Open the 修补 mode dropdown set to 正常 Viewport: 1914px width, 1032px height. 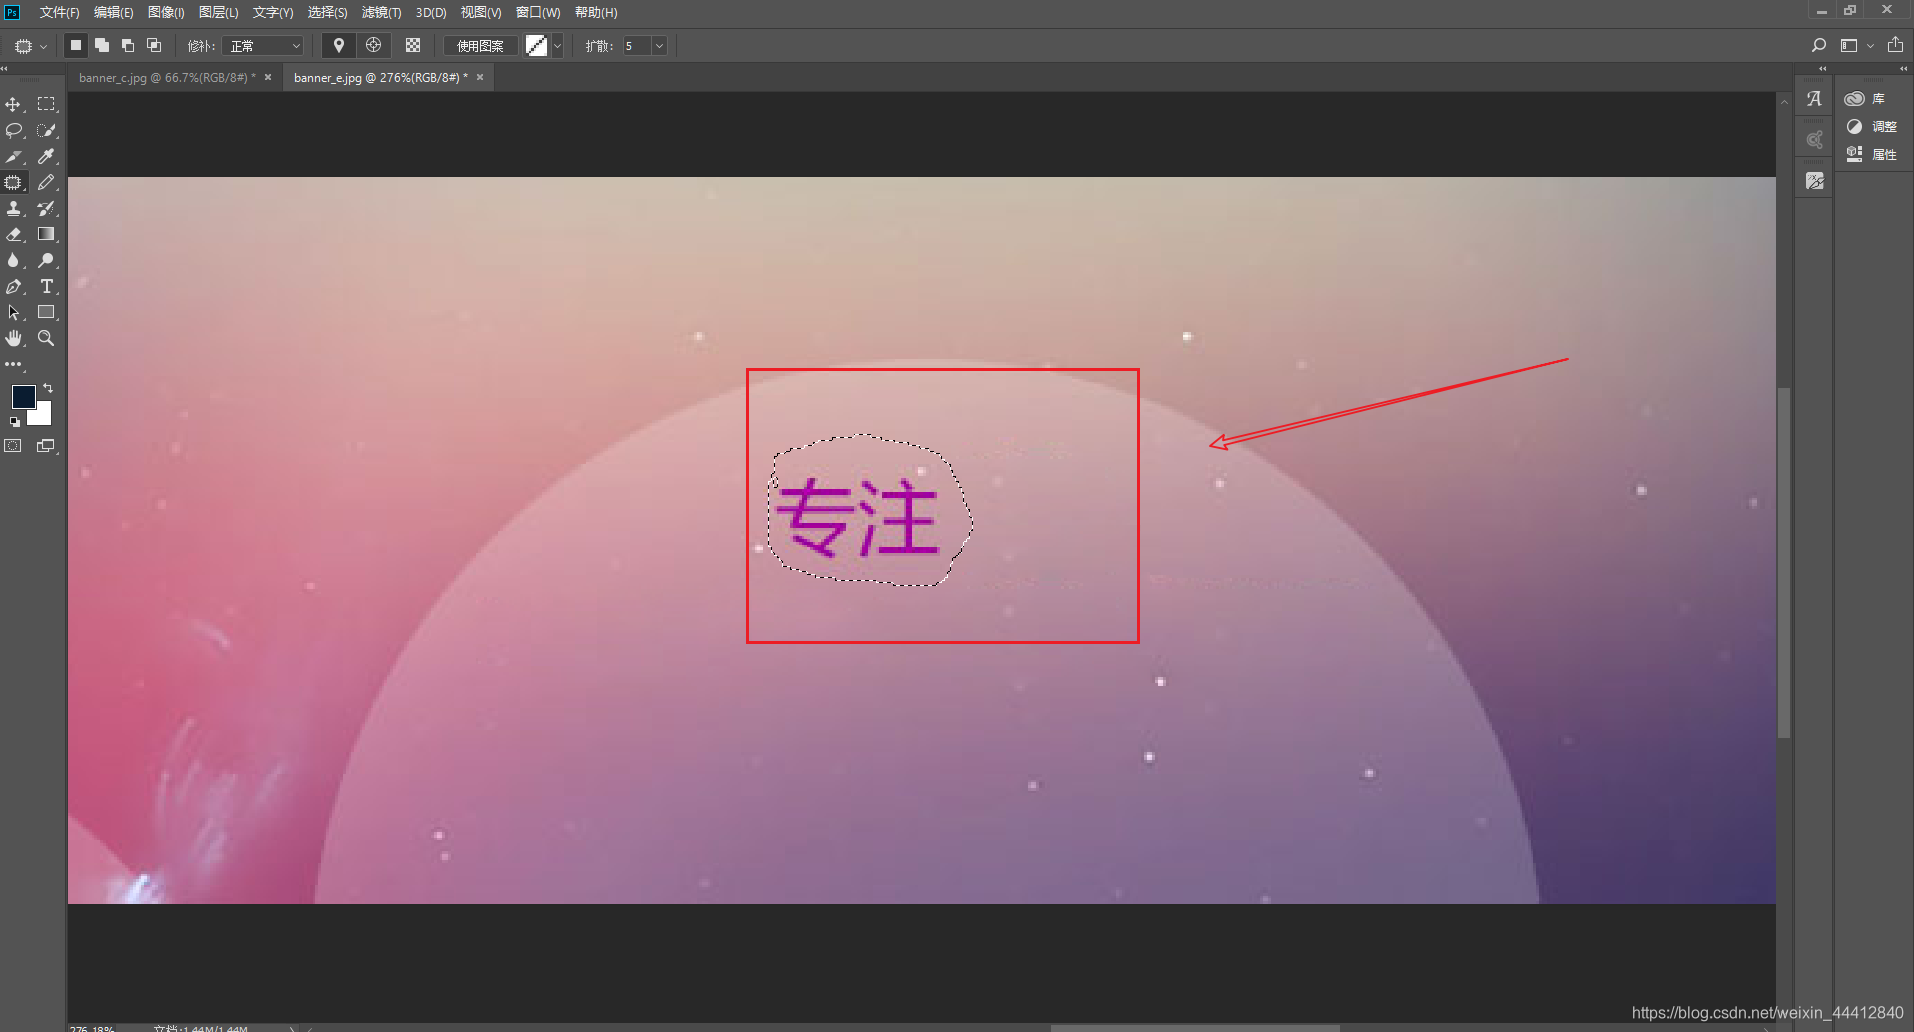(x=263, y=46)
